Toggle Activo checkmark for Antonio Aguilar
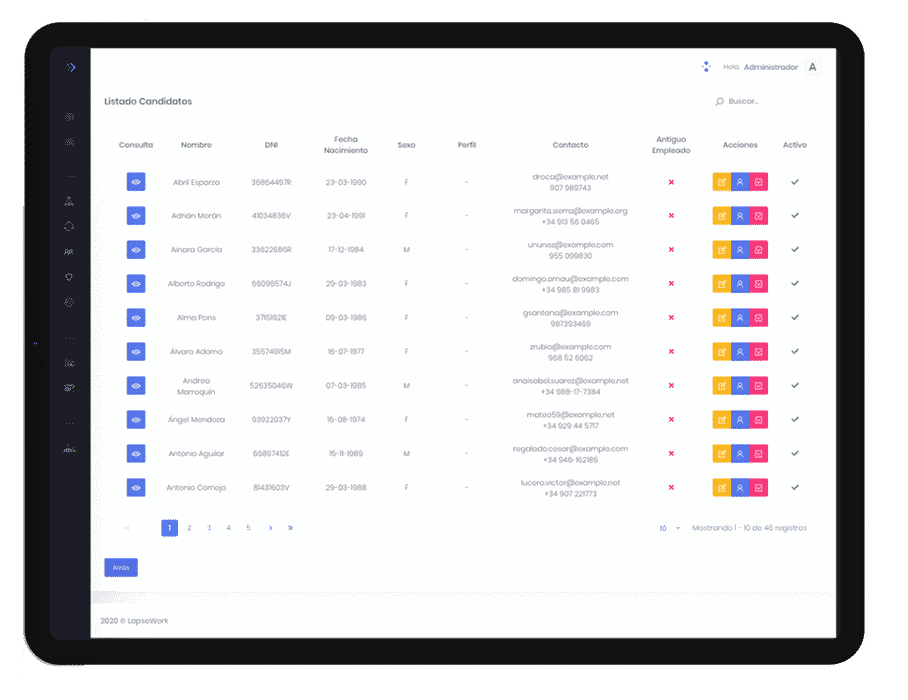The height and width of the screenshot is (700, 908). [795, 454]
